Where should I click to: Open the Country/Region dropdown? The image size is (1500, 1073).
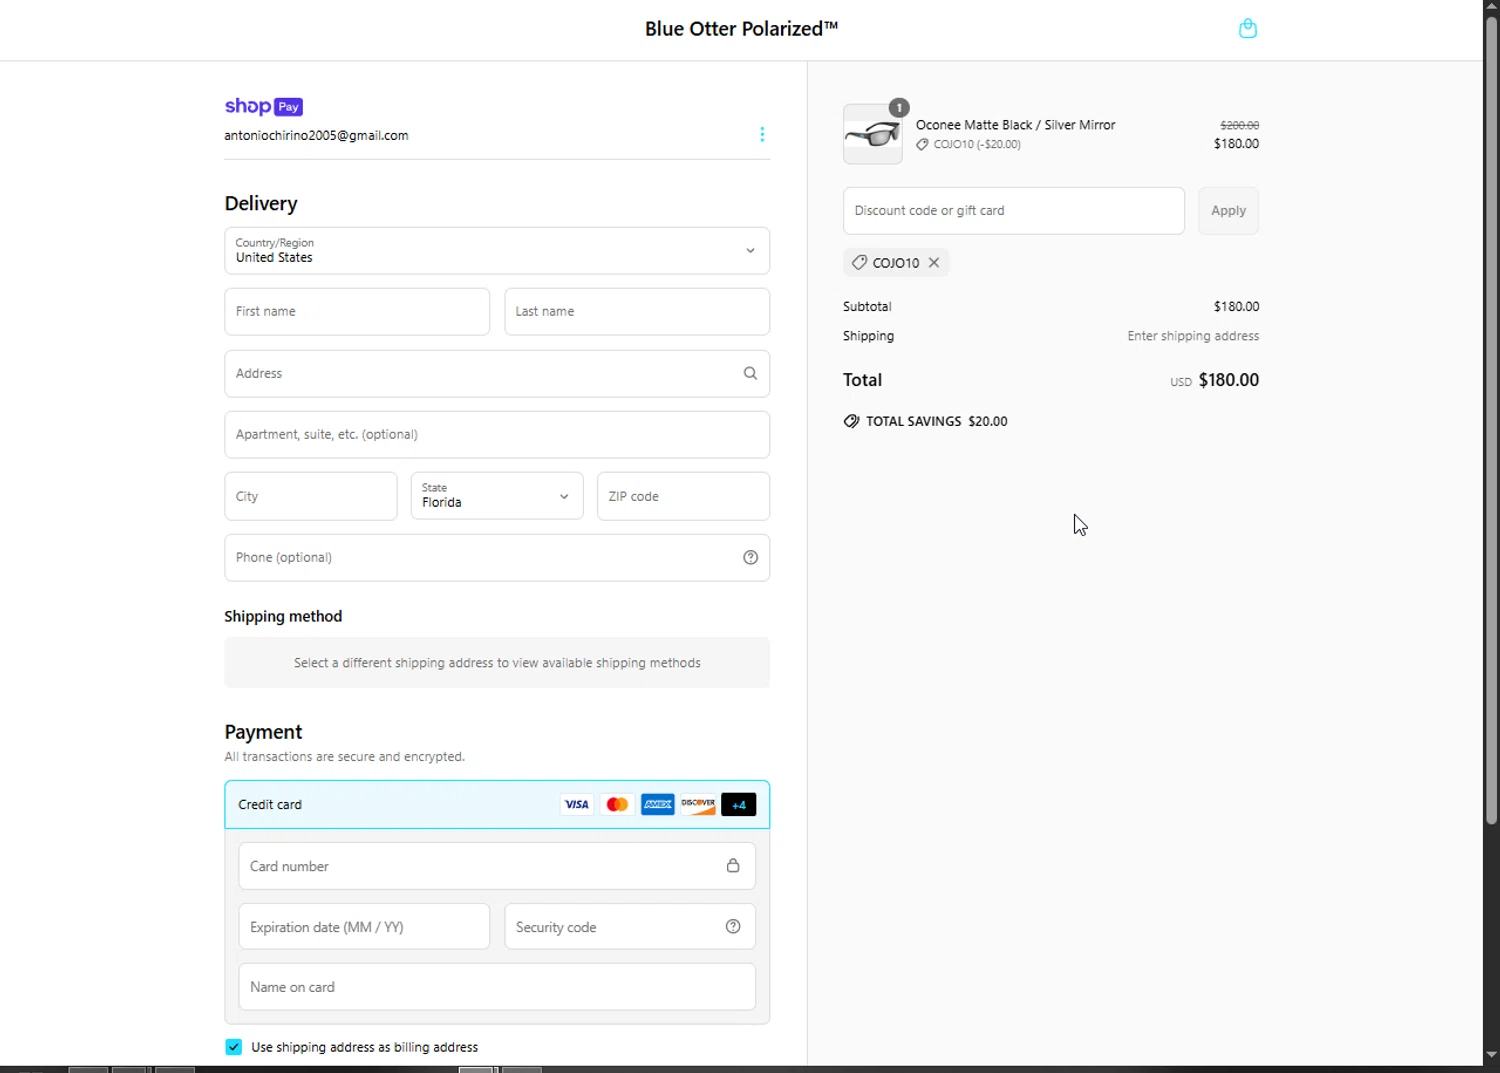click(497, 250)
